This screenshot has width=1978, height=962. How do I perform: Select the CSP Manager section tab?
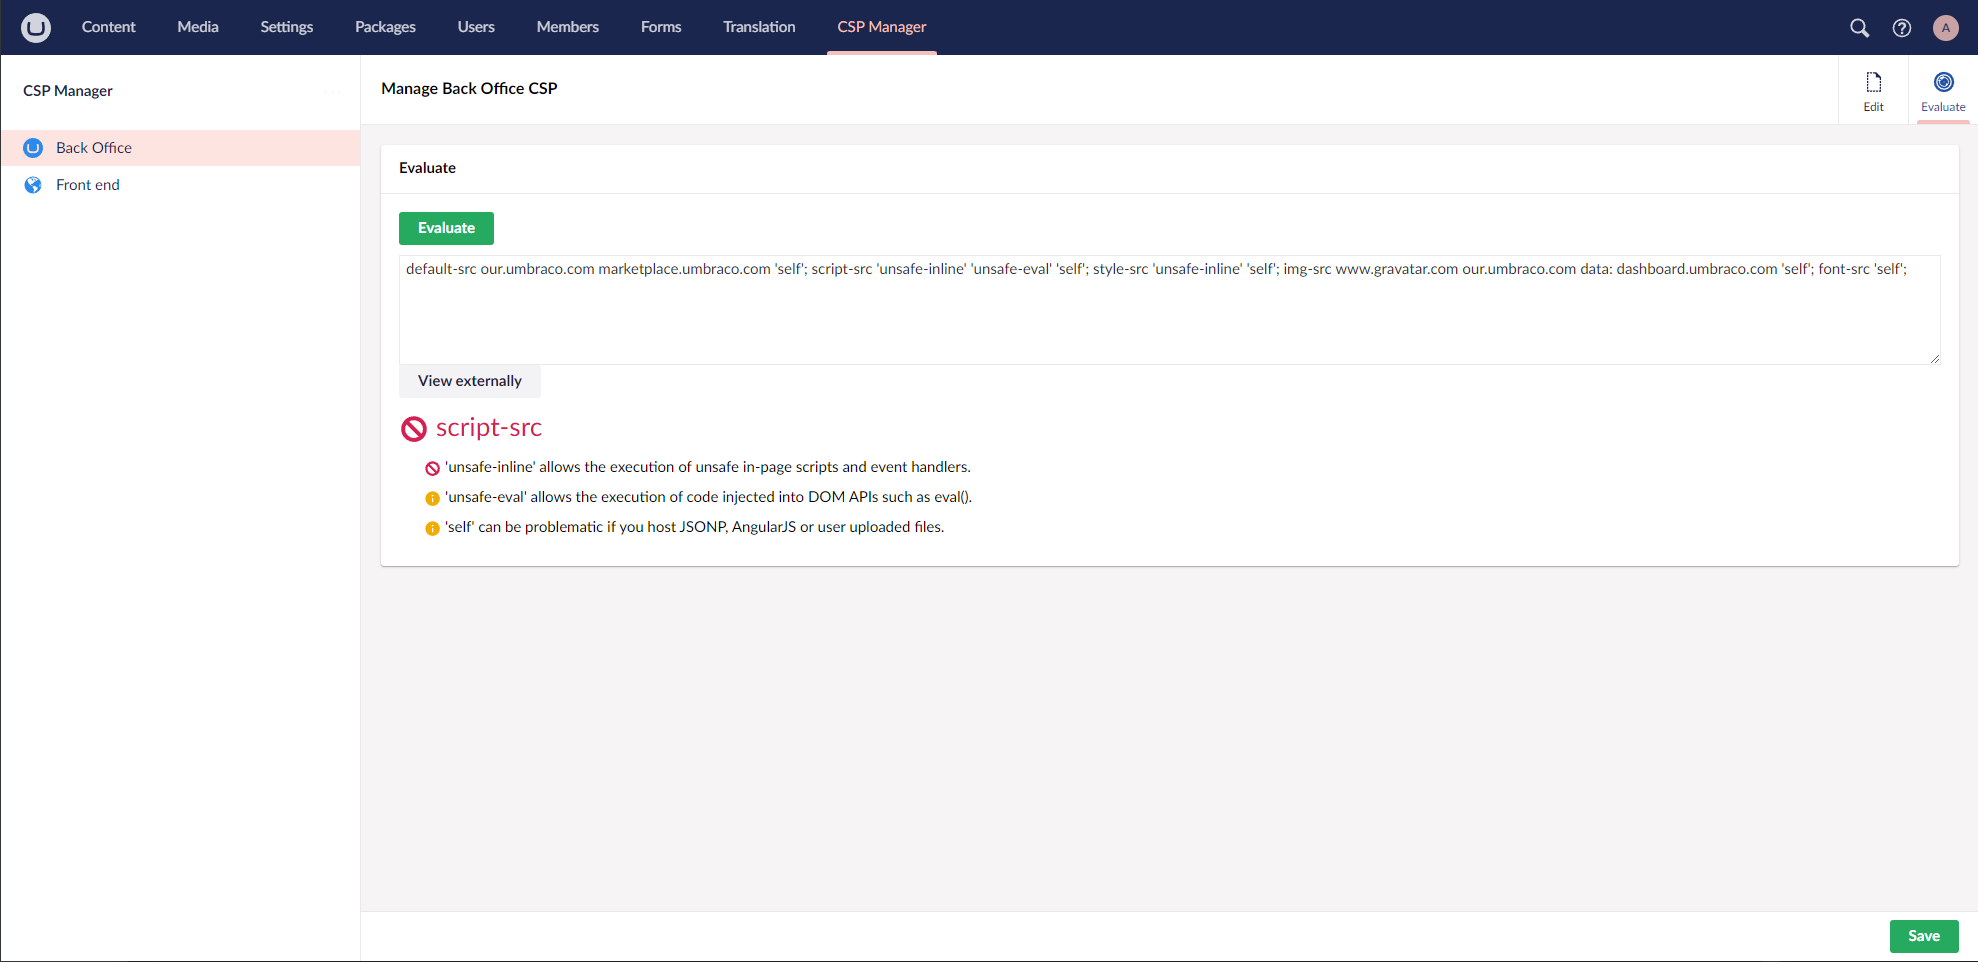[882, 27]
